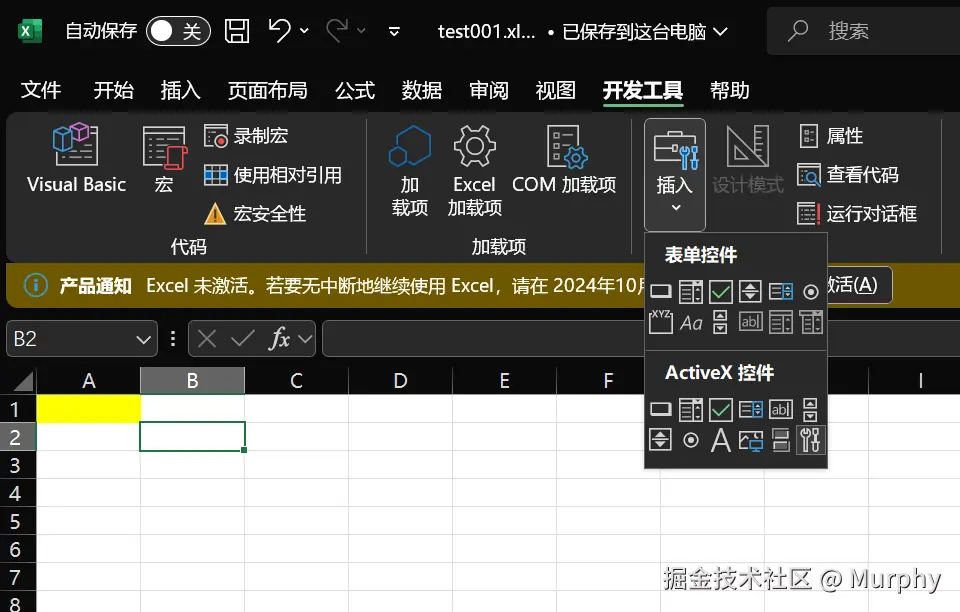Click the Excel app logo

point(29,31)
